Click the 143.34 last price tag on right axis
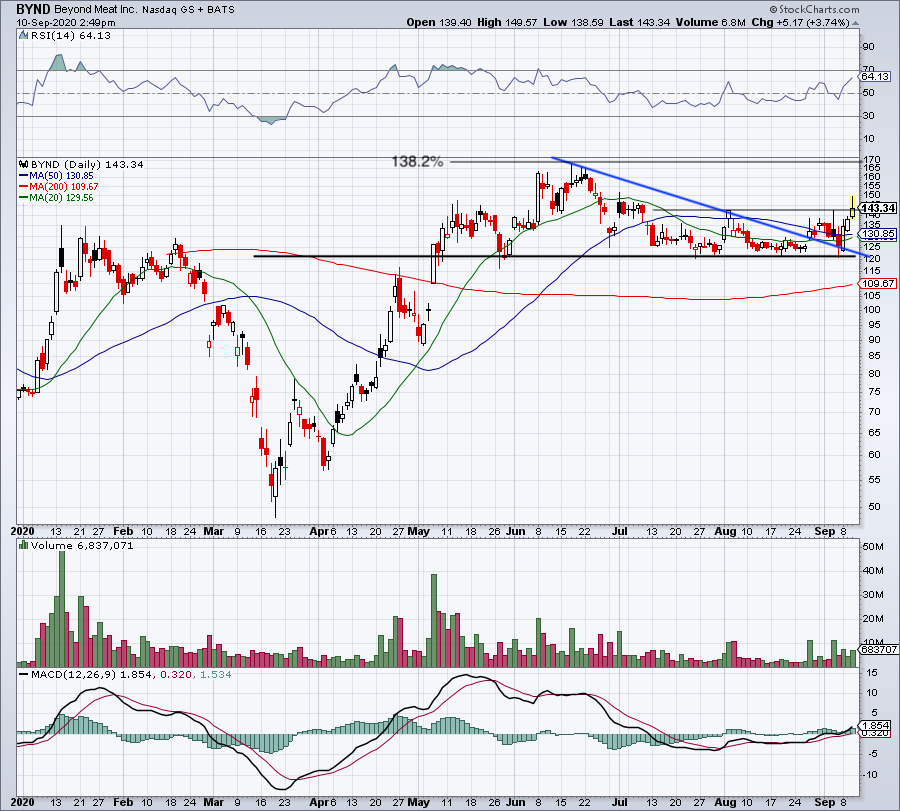900x811 pixels. click(x=878, y=208)
